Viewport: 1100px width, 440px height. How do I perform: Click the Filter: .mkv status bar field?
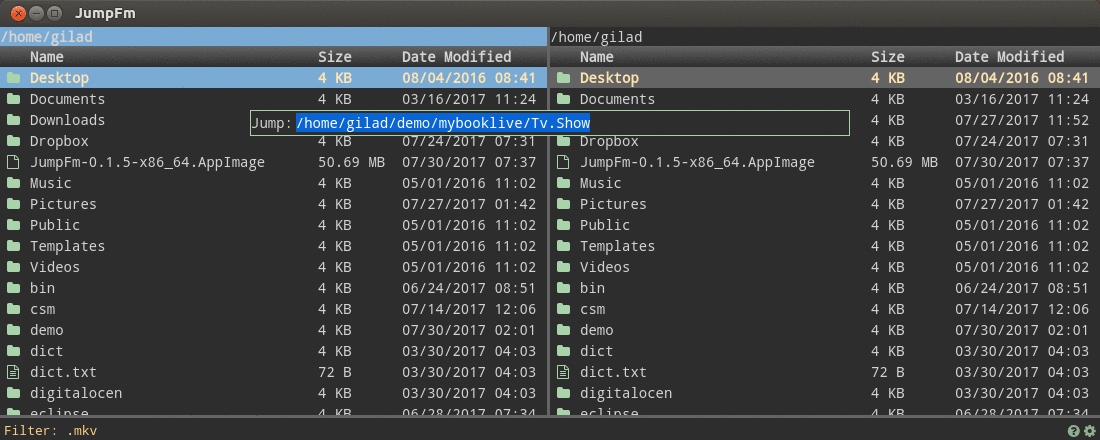coord(51,430)
